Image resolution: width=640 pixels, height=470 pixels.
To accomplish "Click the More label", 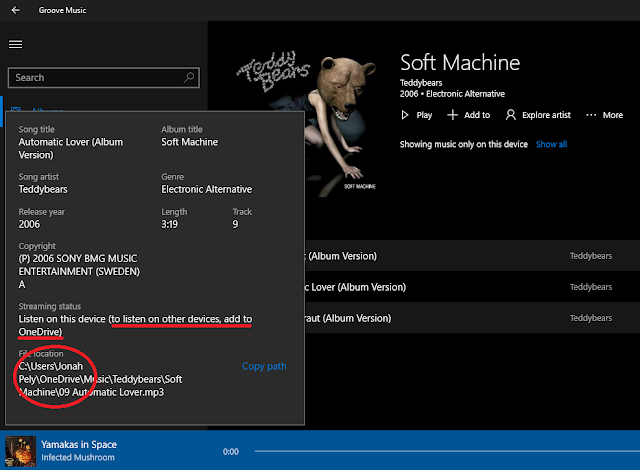I will point(613,115).
